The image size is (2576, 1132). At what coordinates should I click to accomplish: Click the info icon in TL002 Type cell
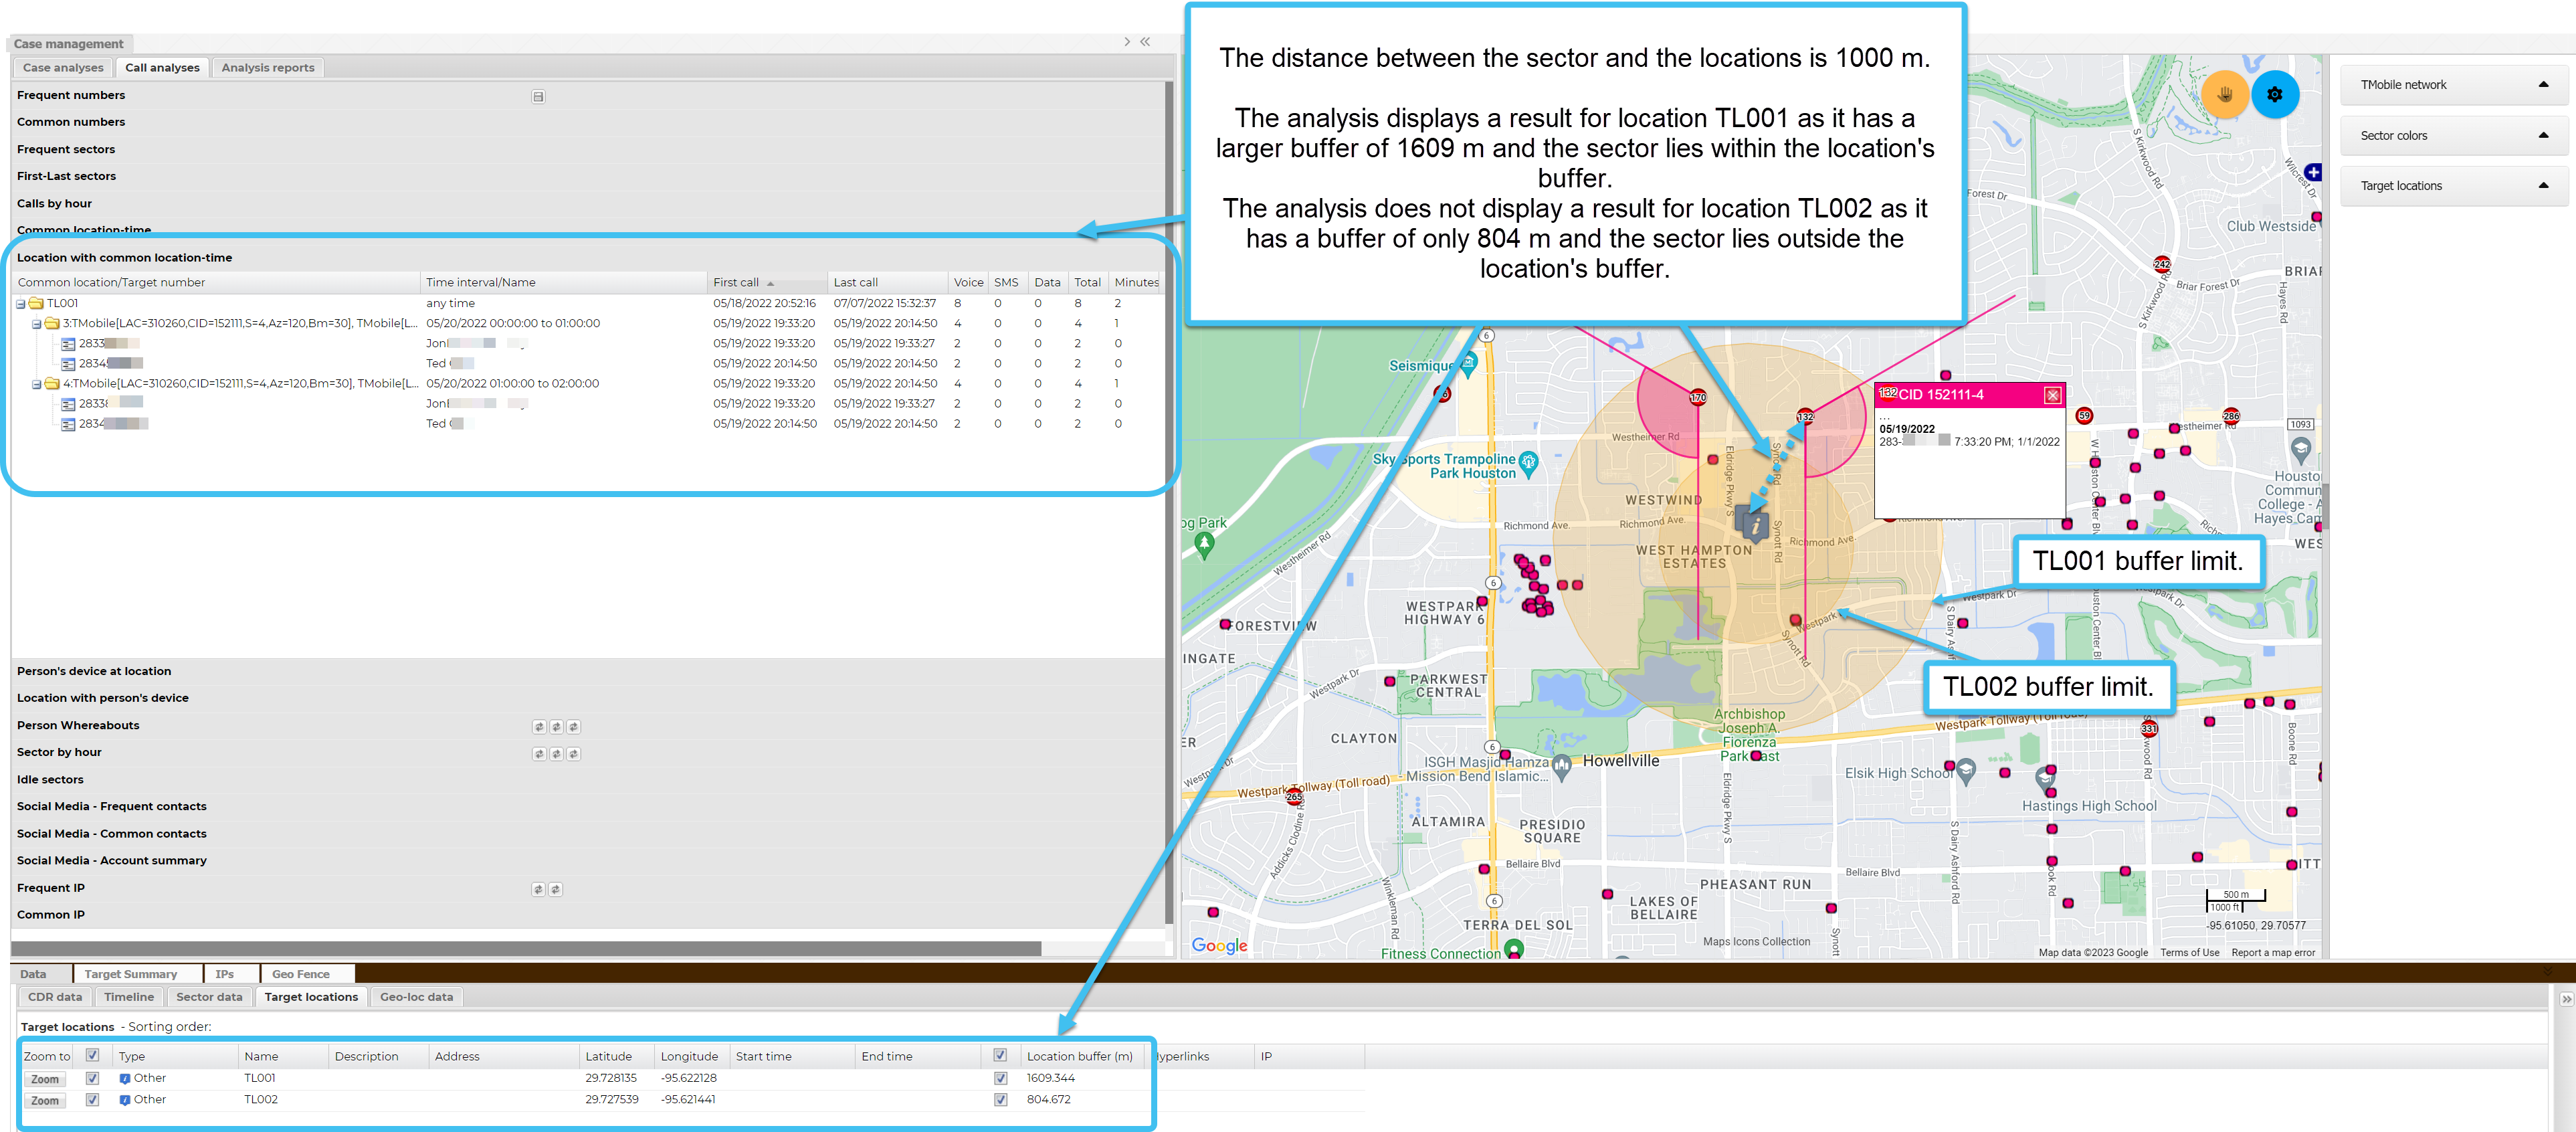pyautogui.click(x=125, y=1100)
